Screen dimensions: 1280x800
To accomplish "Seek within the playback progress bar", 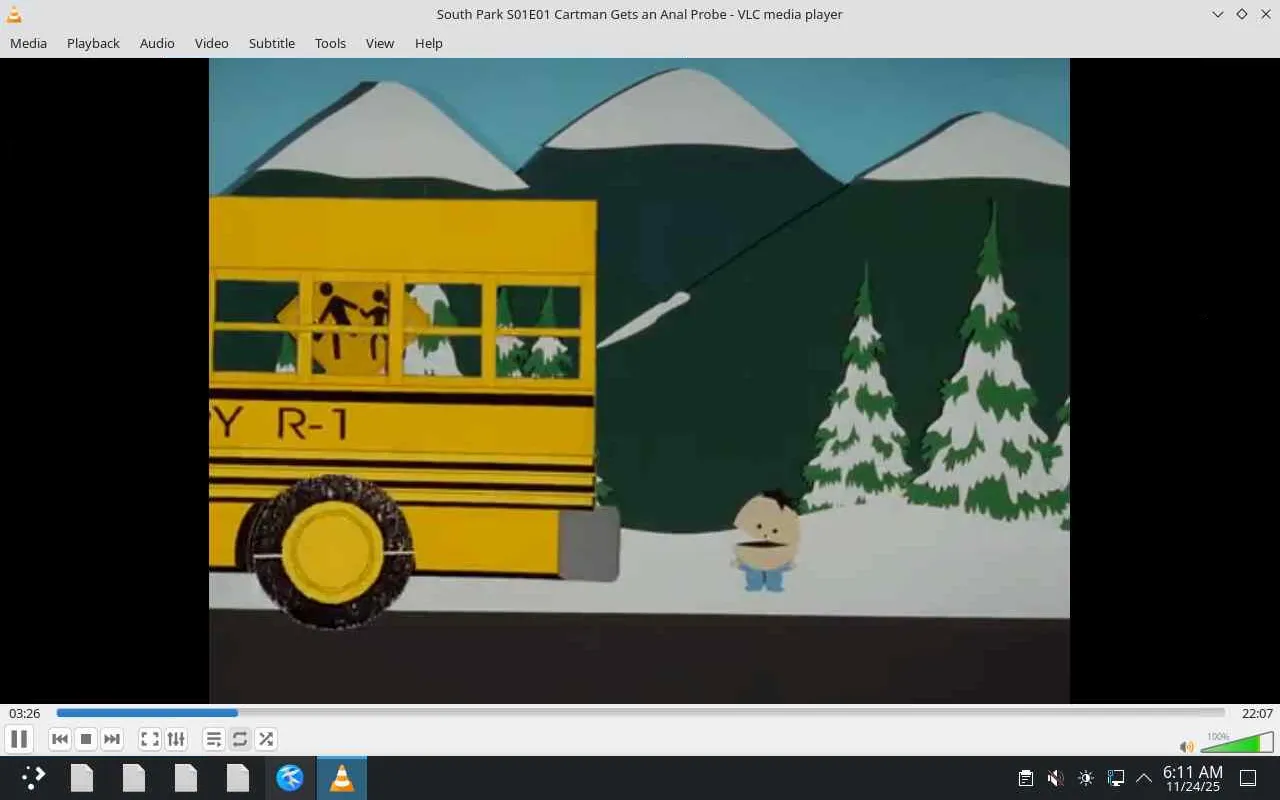I will pos(640,713).
